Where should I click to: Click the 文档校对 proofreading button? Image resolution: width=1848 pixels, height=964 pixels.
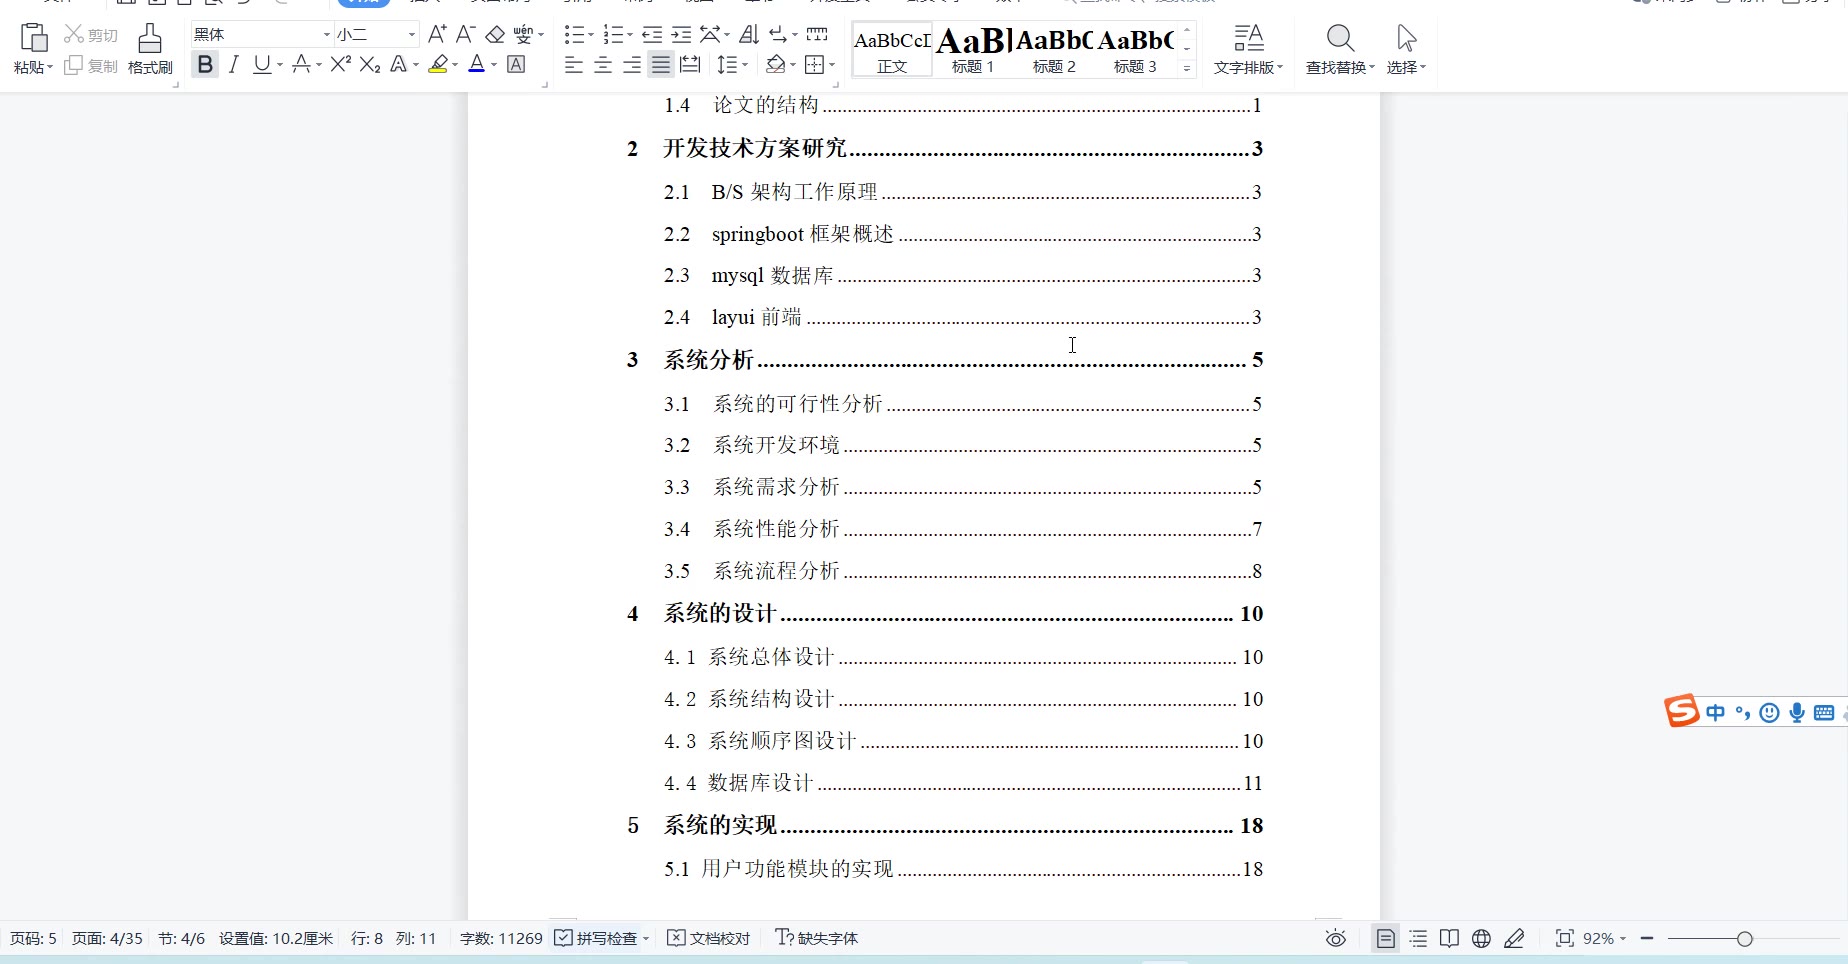[708, 938]
